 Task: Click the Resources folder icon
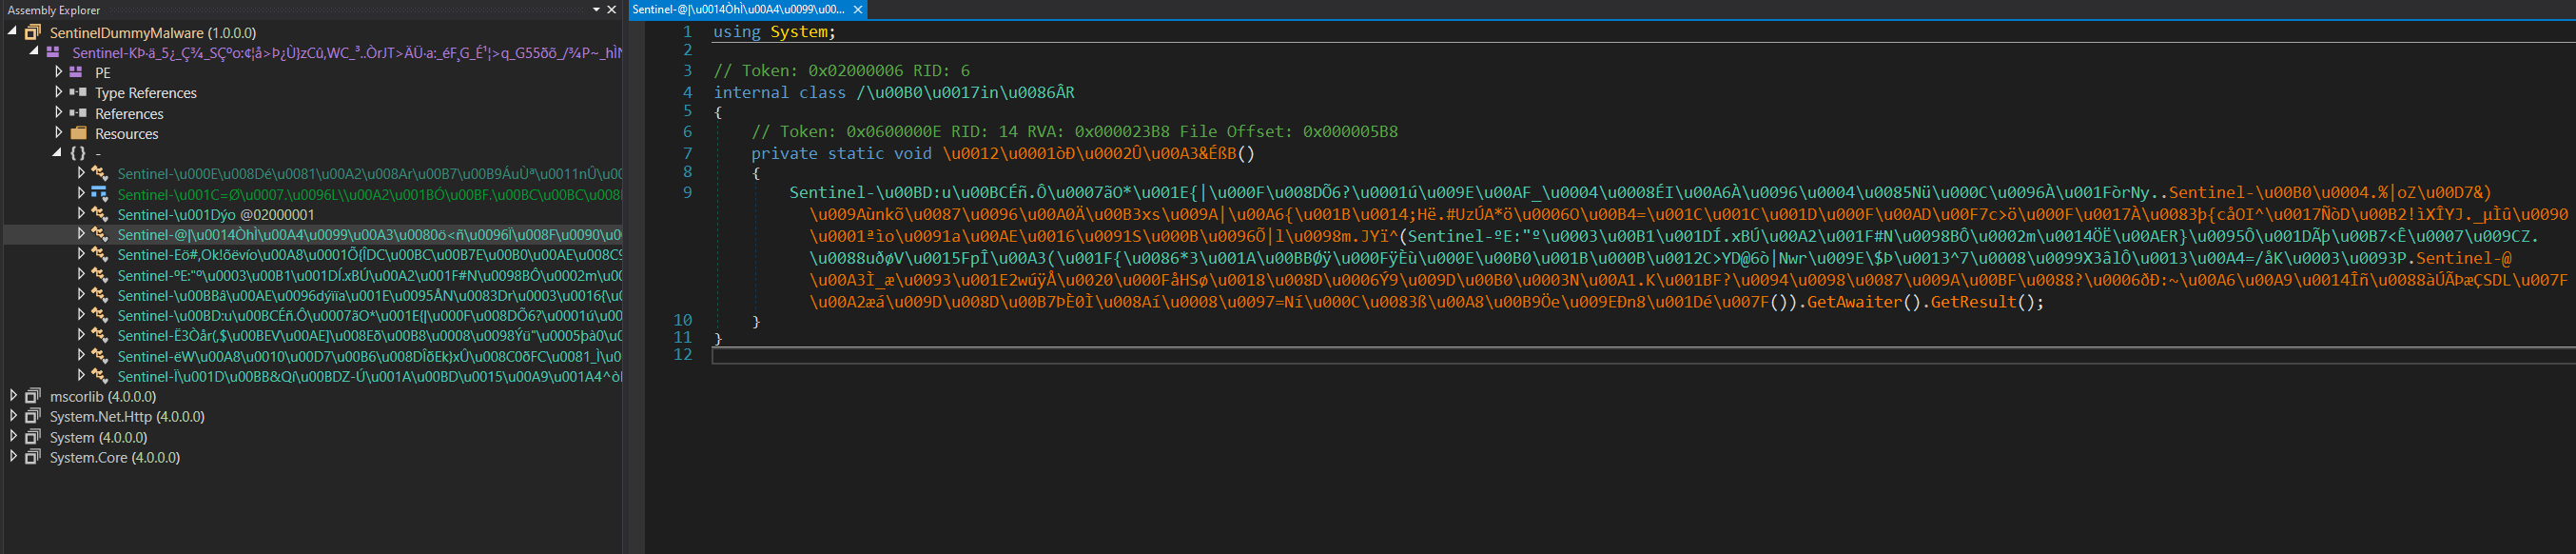click(x=79, y=133)
